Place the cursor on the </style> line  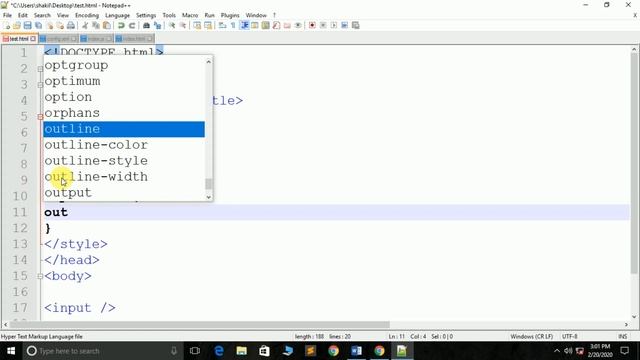[76, 244]
